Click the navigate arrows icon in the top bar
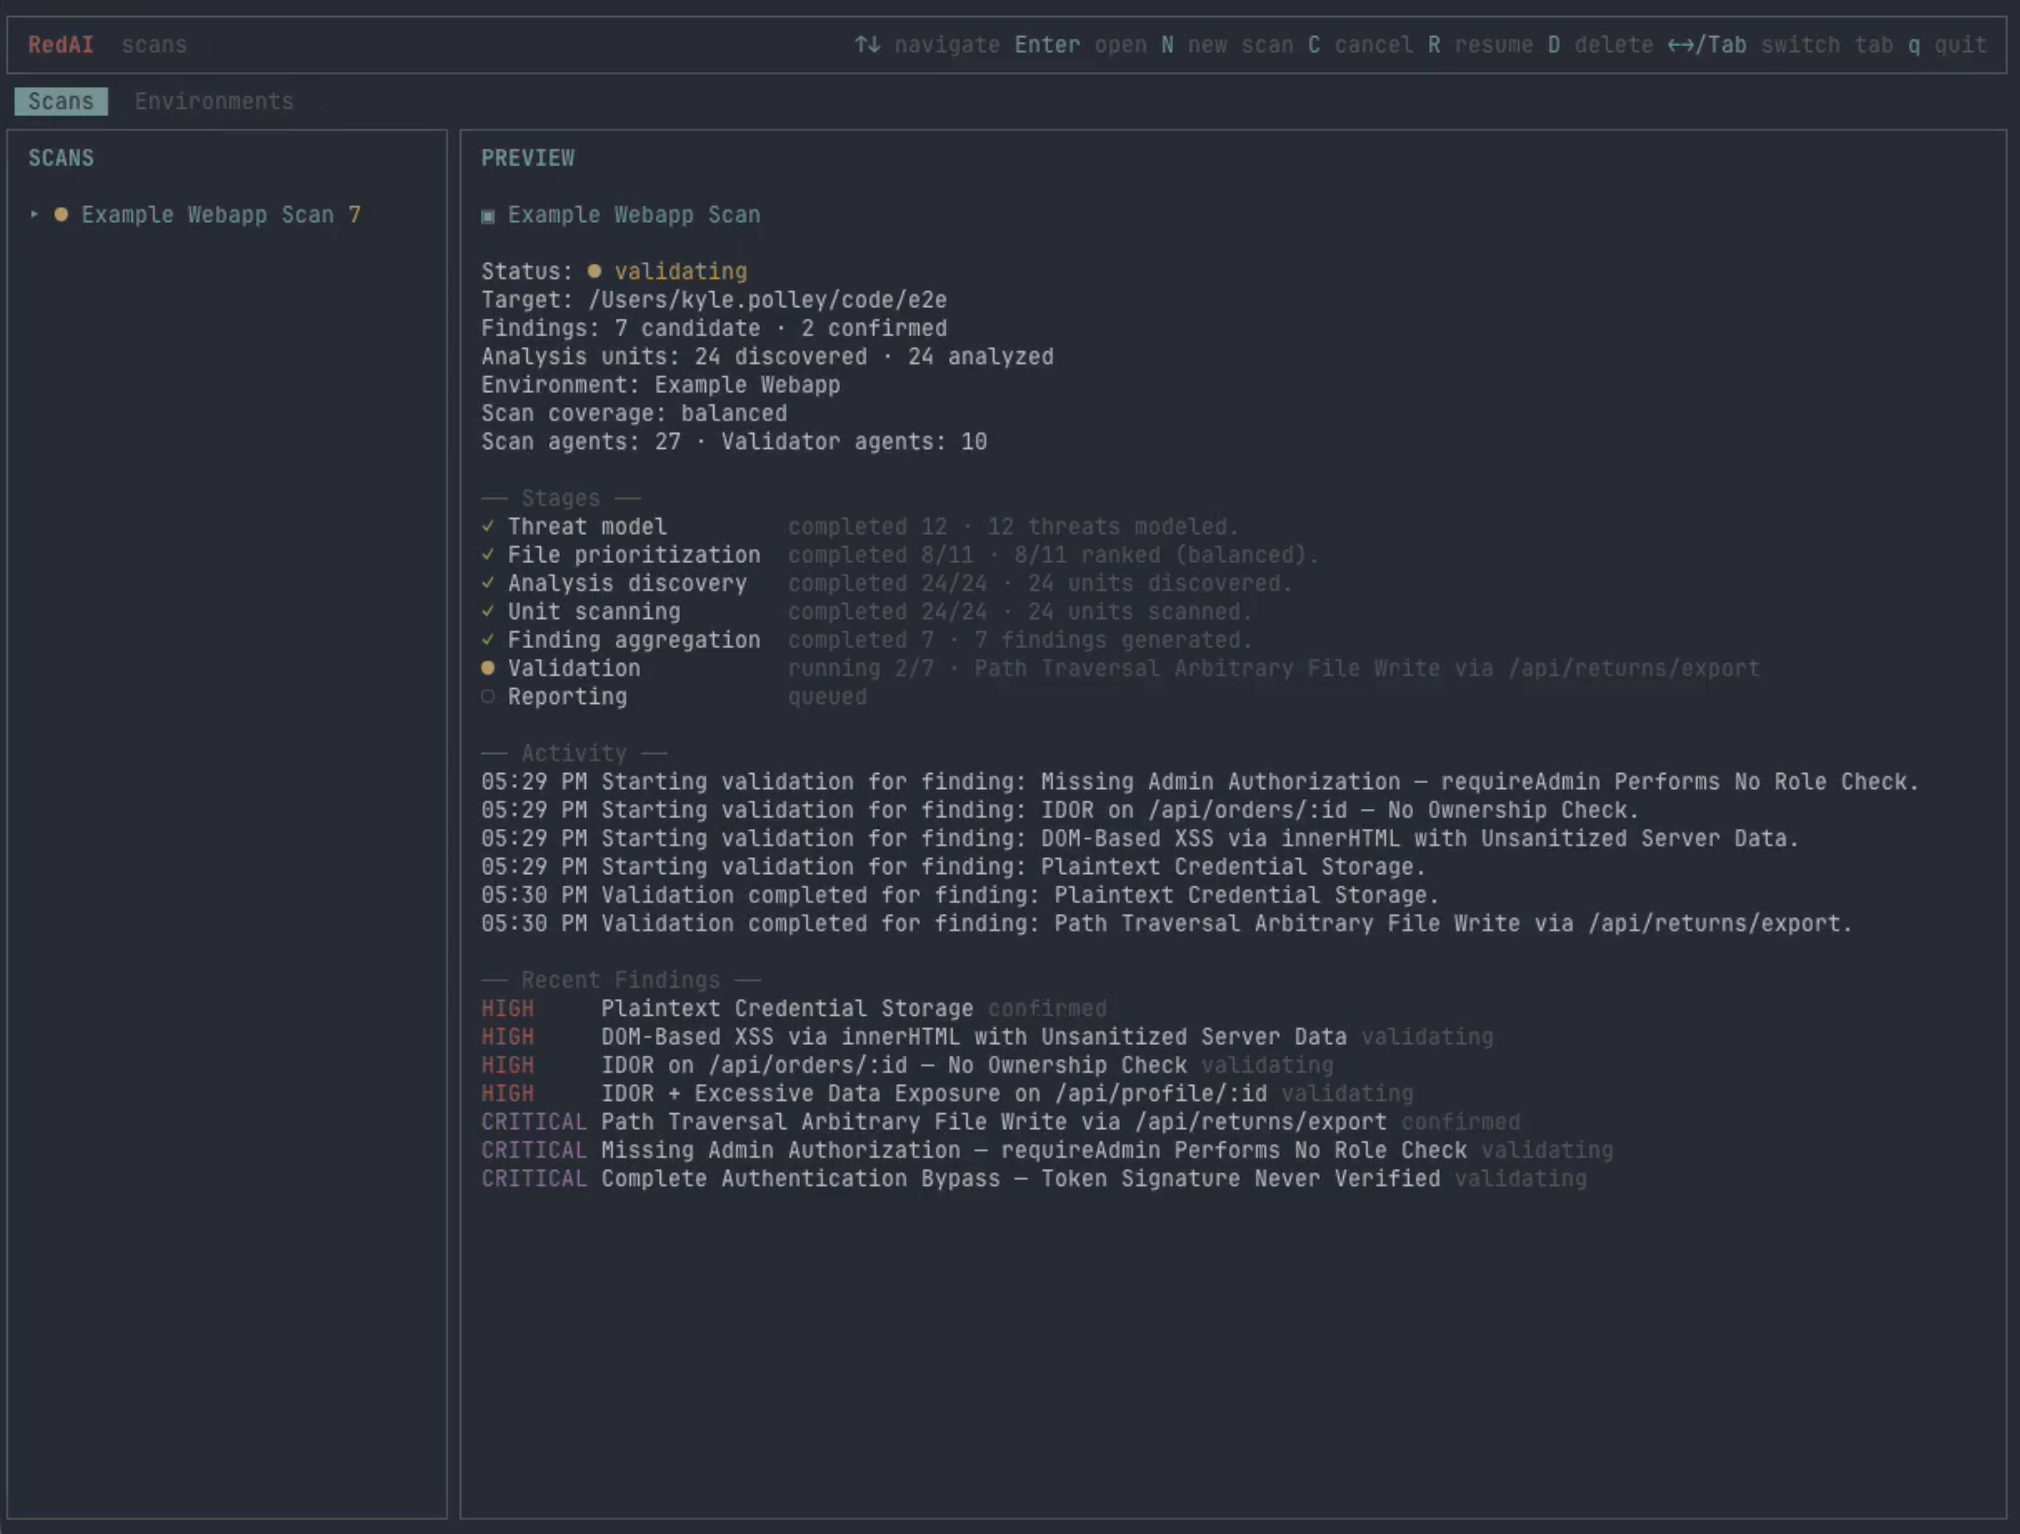Image resolution: width=2020 pixels, height=1534 pixels. coord(867,45)
